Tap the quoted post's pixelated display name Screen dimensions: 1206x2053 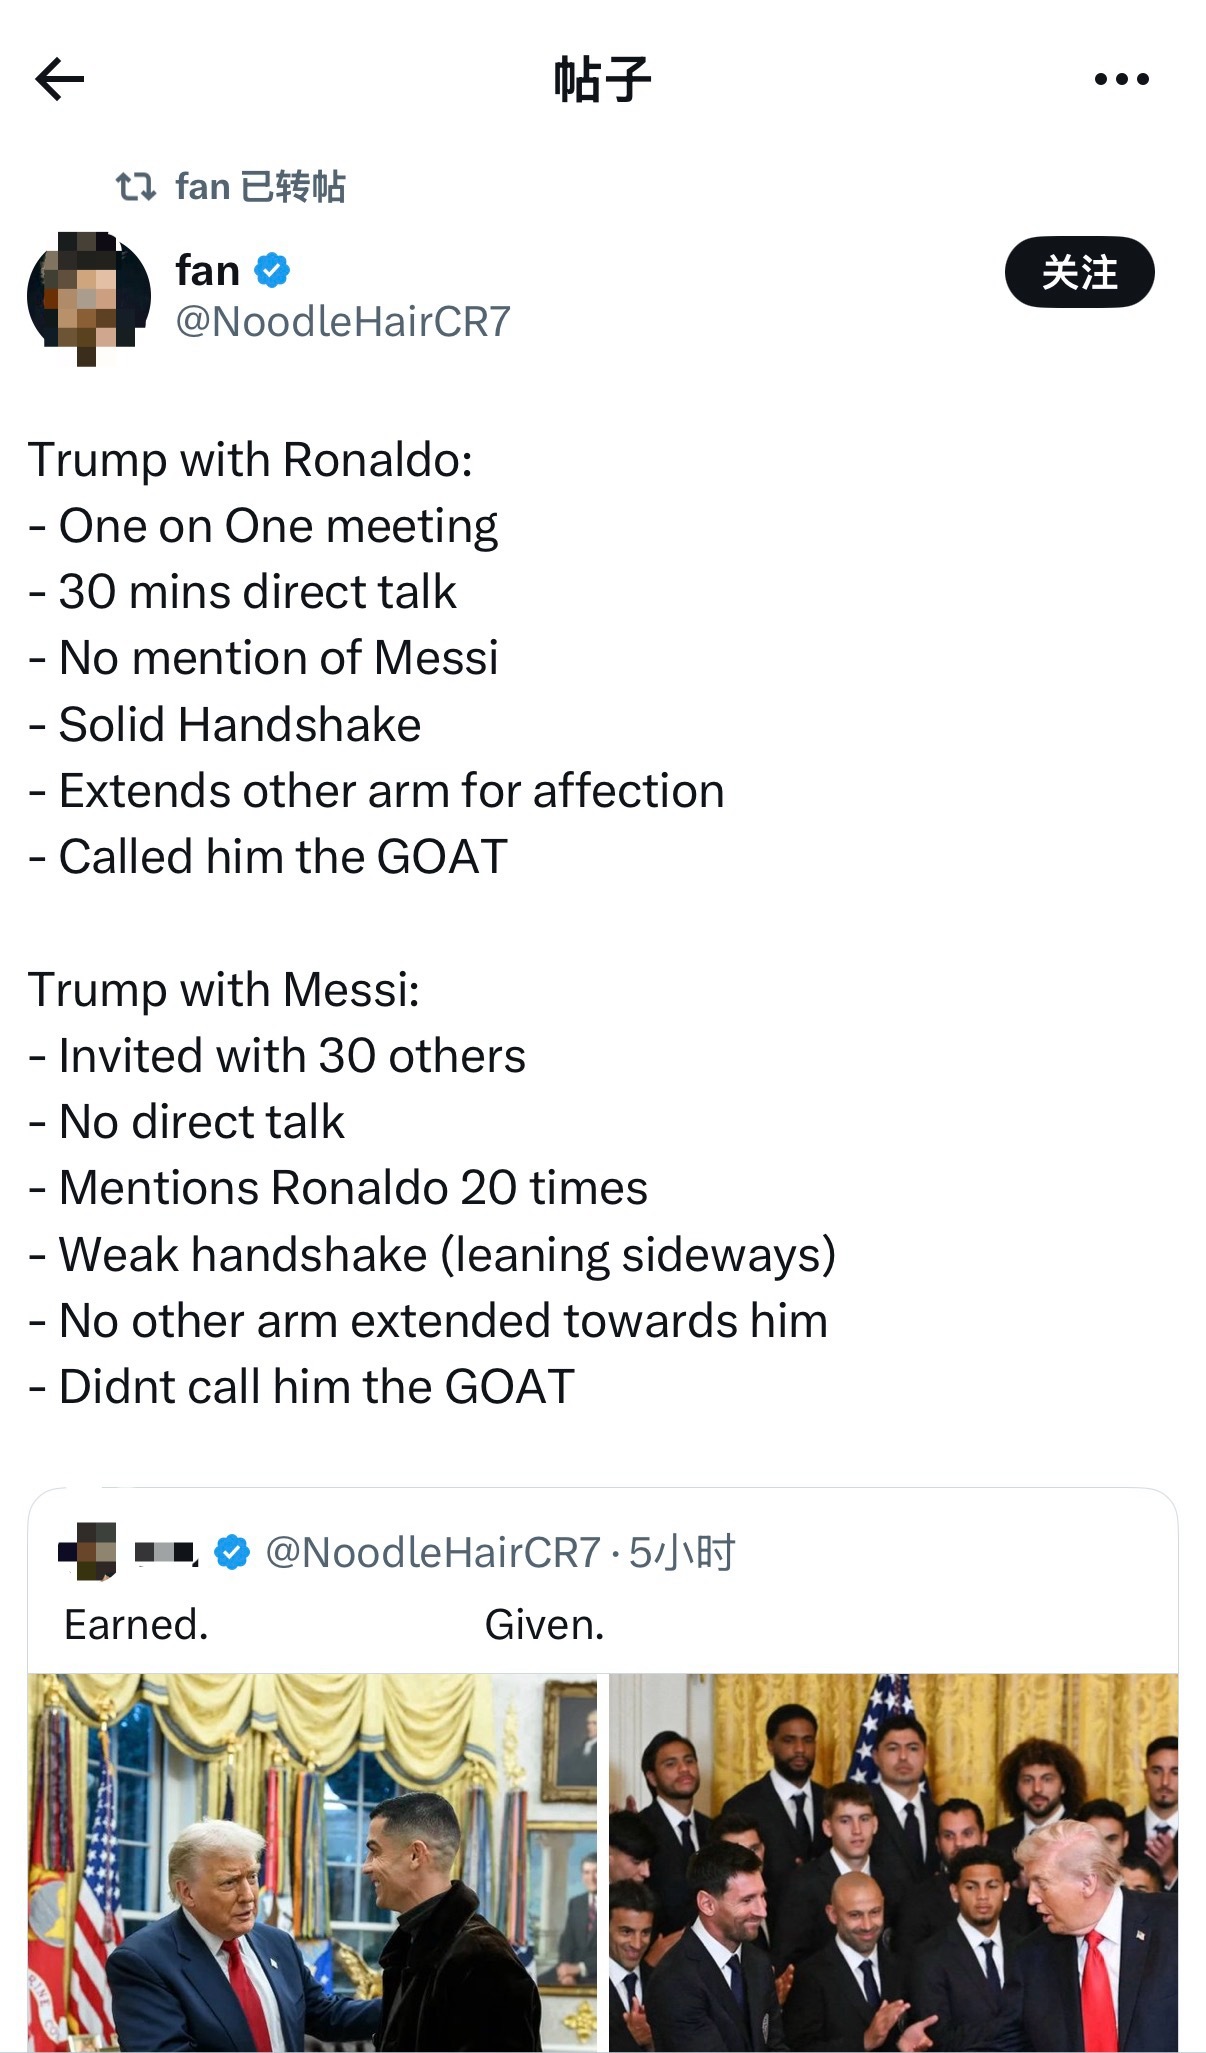tap(166, 1552)
